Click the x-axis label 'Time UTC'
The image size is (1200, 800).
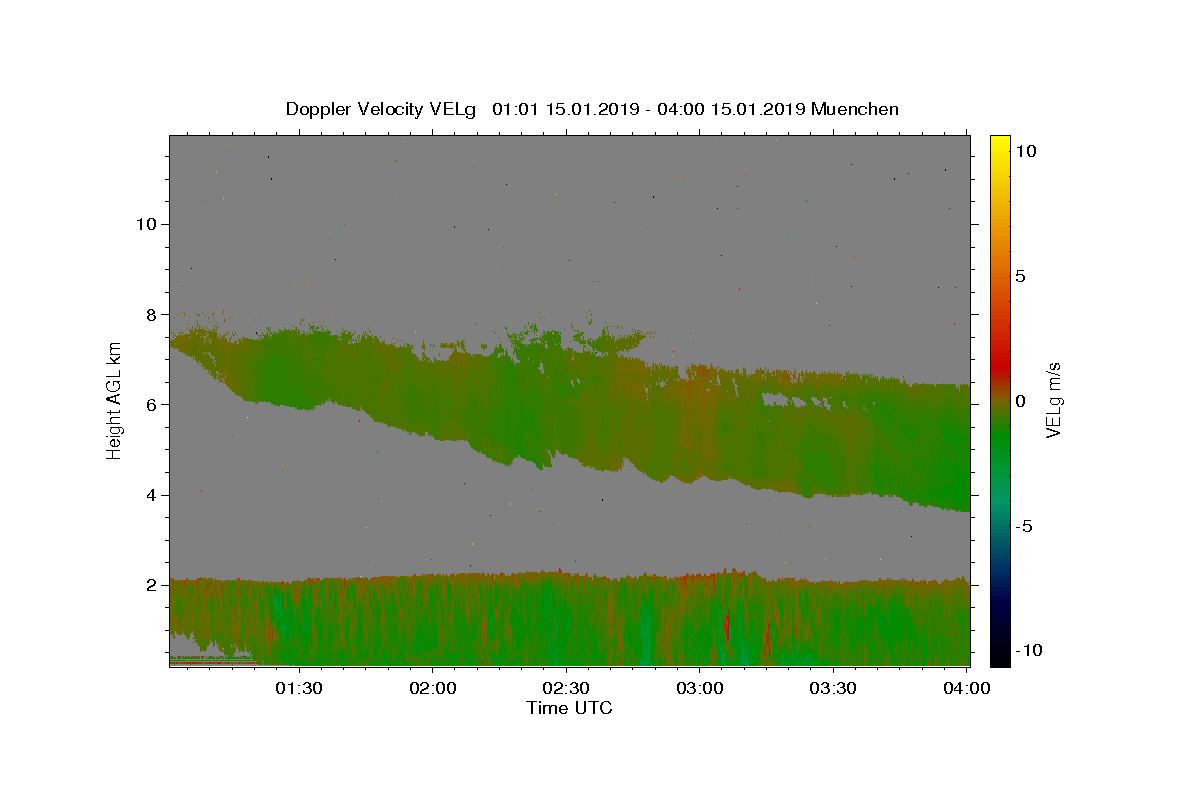pyautogui.click(x=569, y=708)
